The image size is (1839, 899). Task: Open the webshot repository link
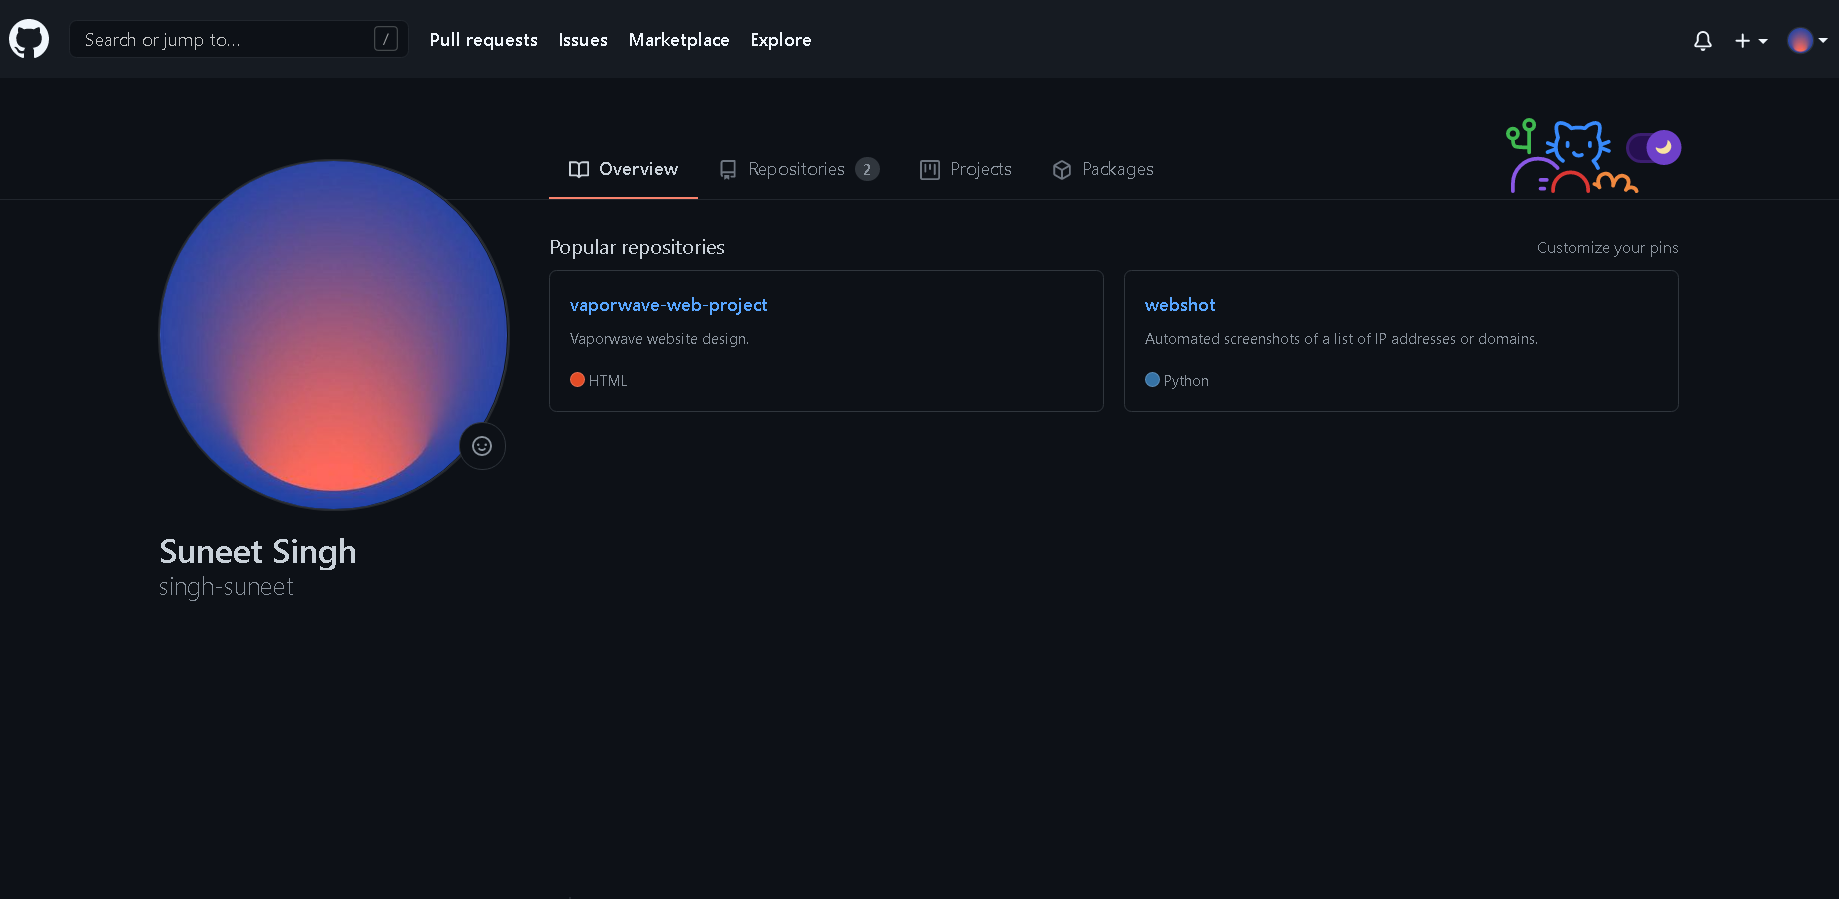point(1180,305)
